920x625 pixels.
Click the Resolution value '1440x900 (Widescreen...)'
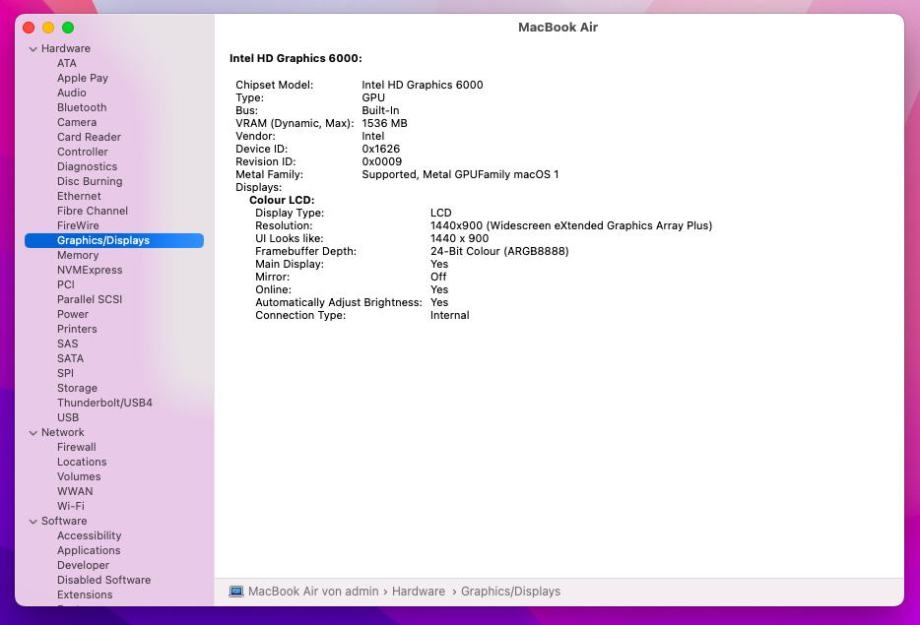571,226
